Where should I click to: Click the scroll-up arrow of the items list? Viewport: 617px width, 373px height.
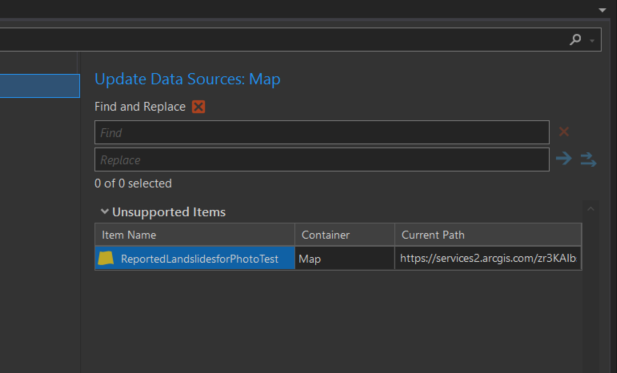pyautogui.click(x=591, y=209)
